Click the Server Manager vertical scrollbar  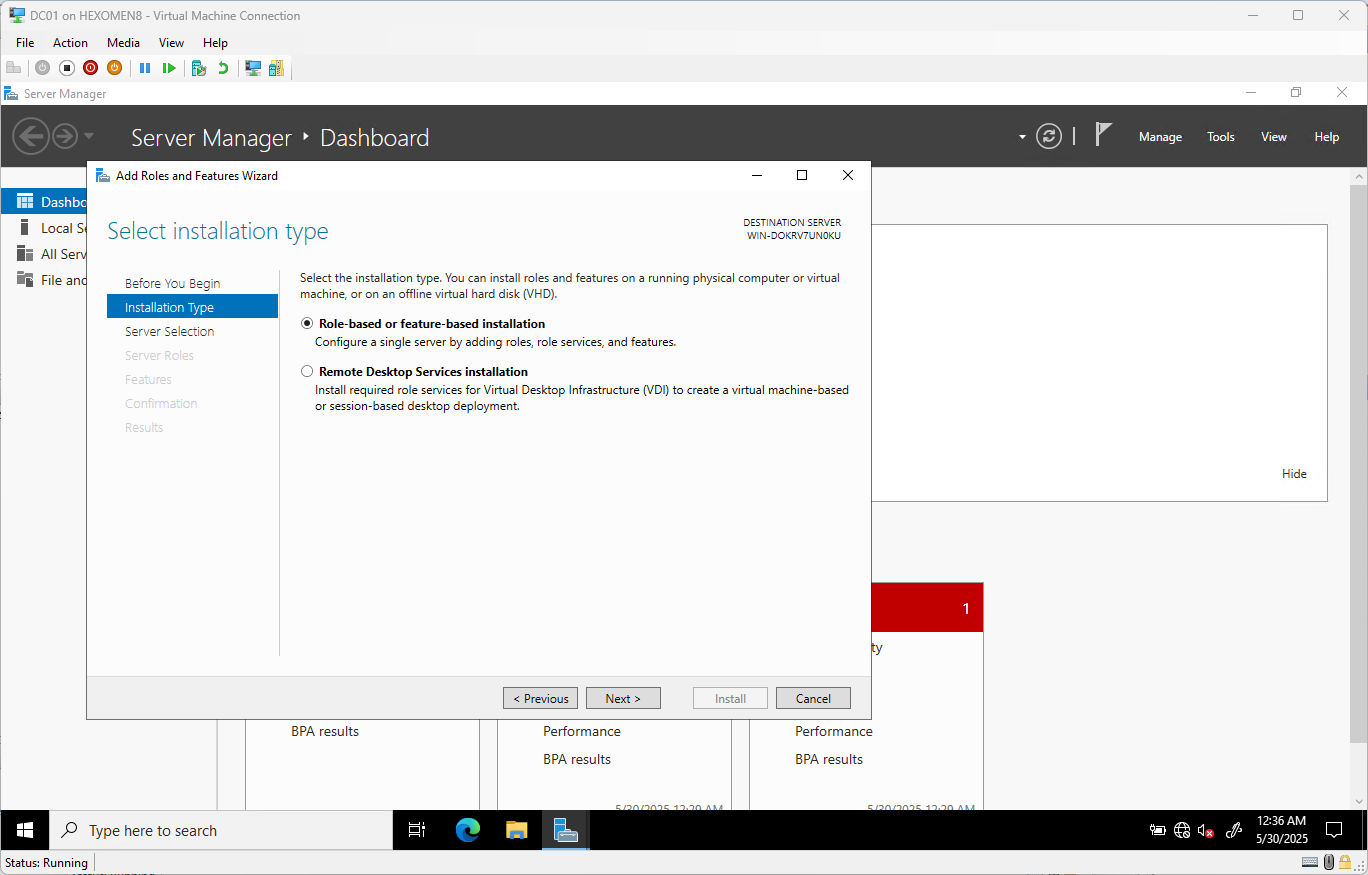[x=1358, y=465]
